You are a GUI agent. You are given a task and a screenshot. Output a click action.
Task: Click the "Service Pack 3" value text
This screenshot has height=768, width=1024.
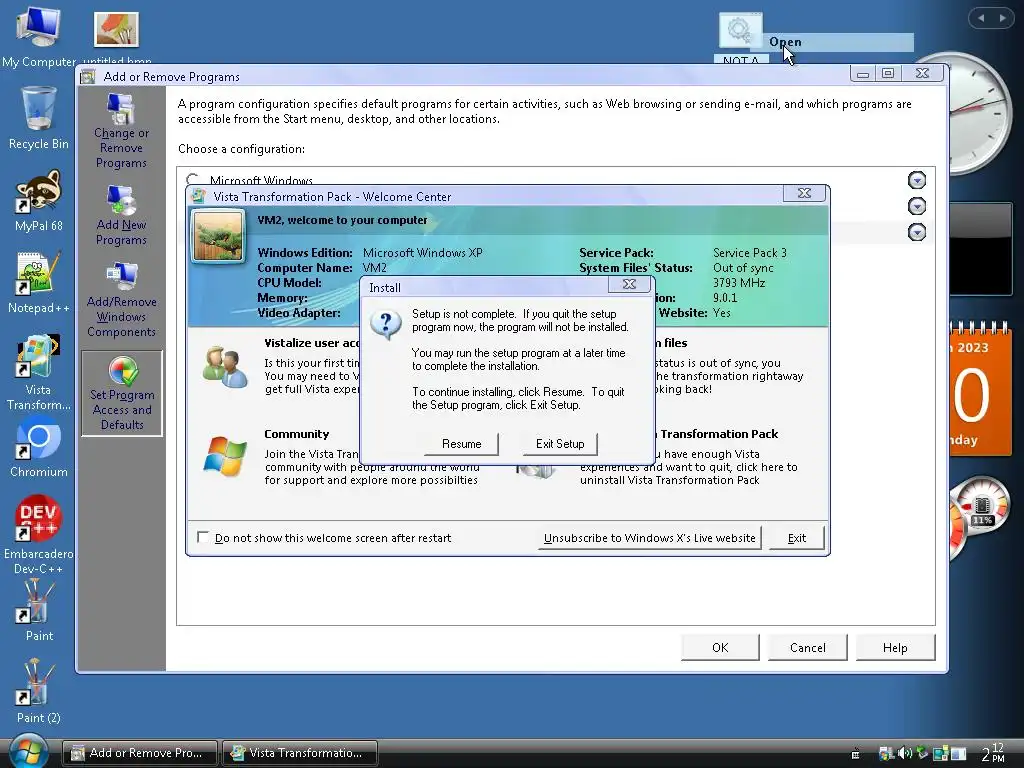(750, 253)
